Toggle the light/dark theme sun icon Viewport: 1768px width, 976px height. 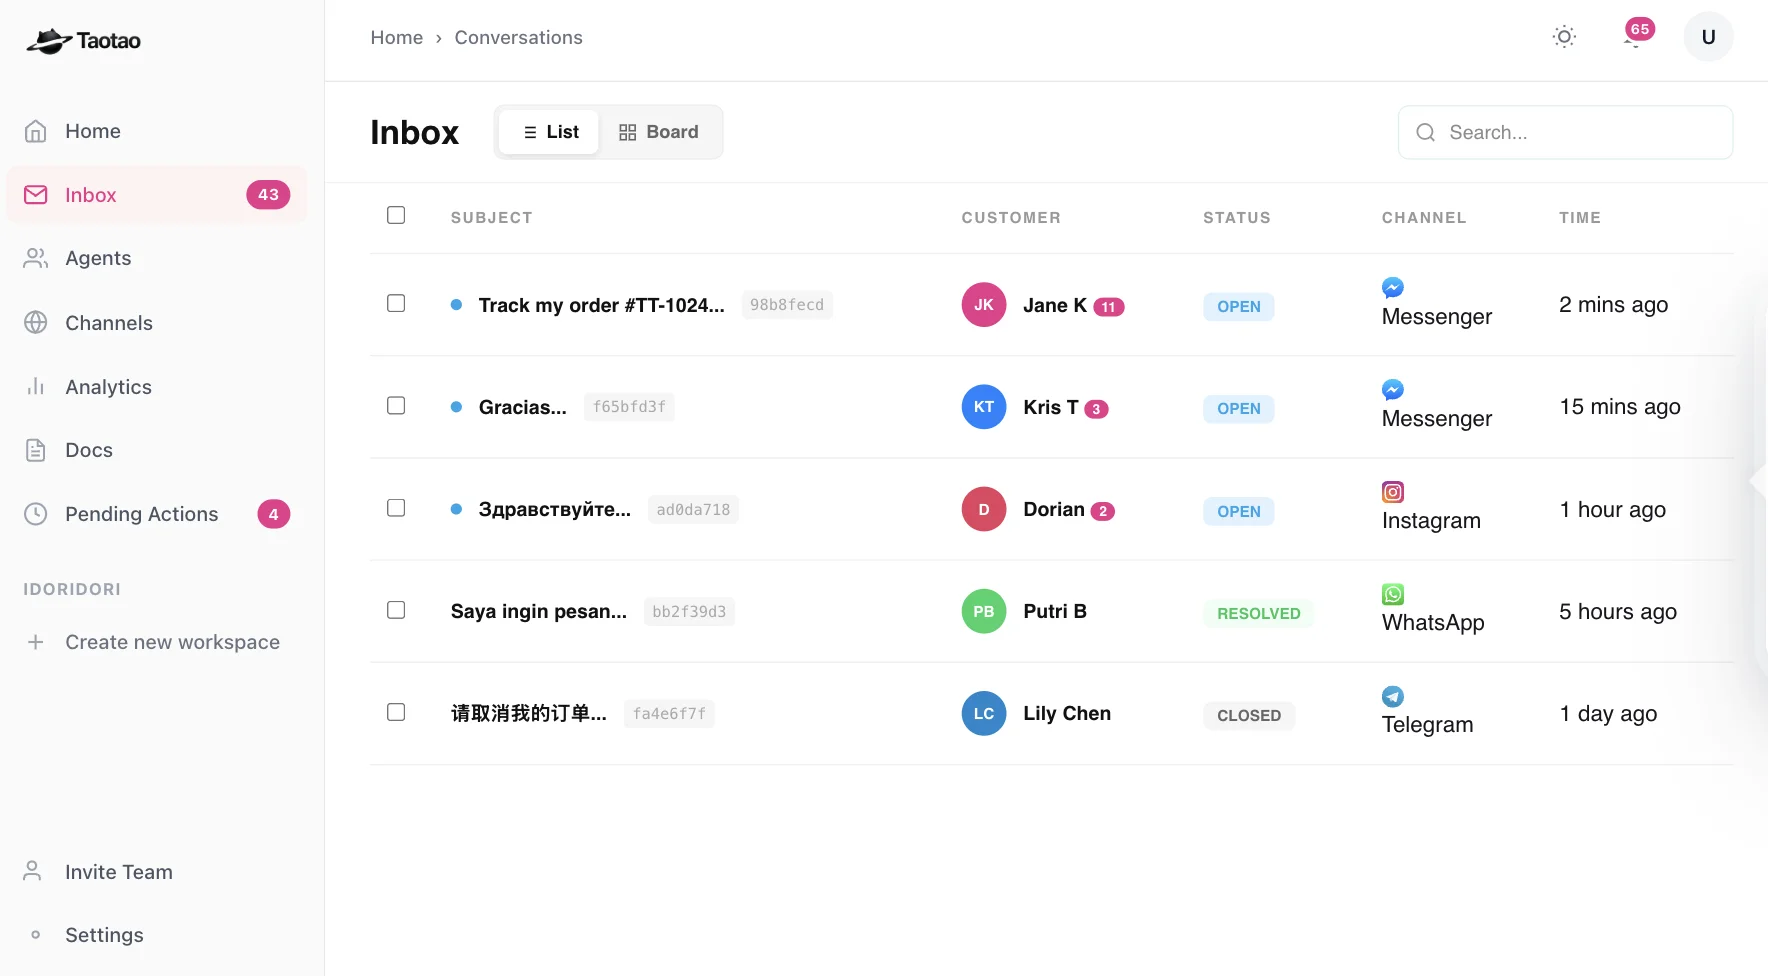(1564, 37)
